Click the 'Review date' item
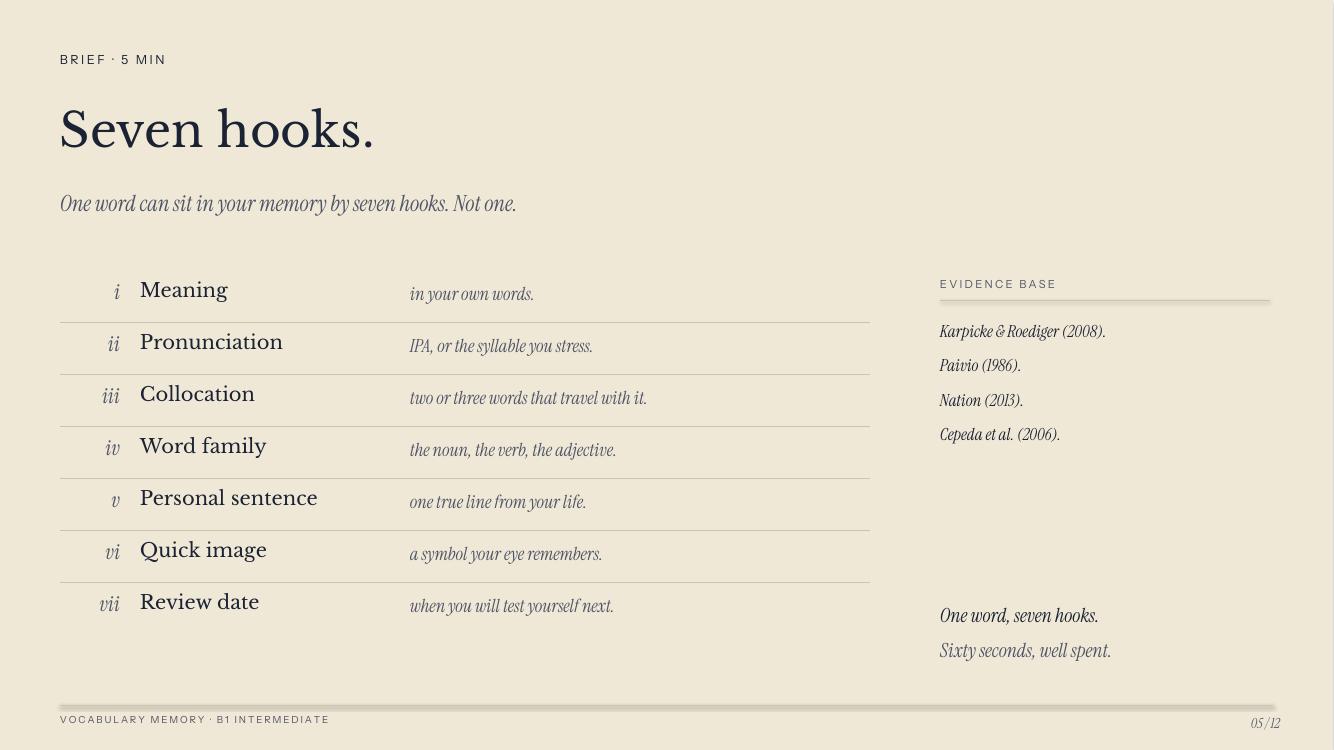 pyautogui.click(x=465, y=608)
